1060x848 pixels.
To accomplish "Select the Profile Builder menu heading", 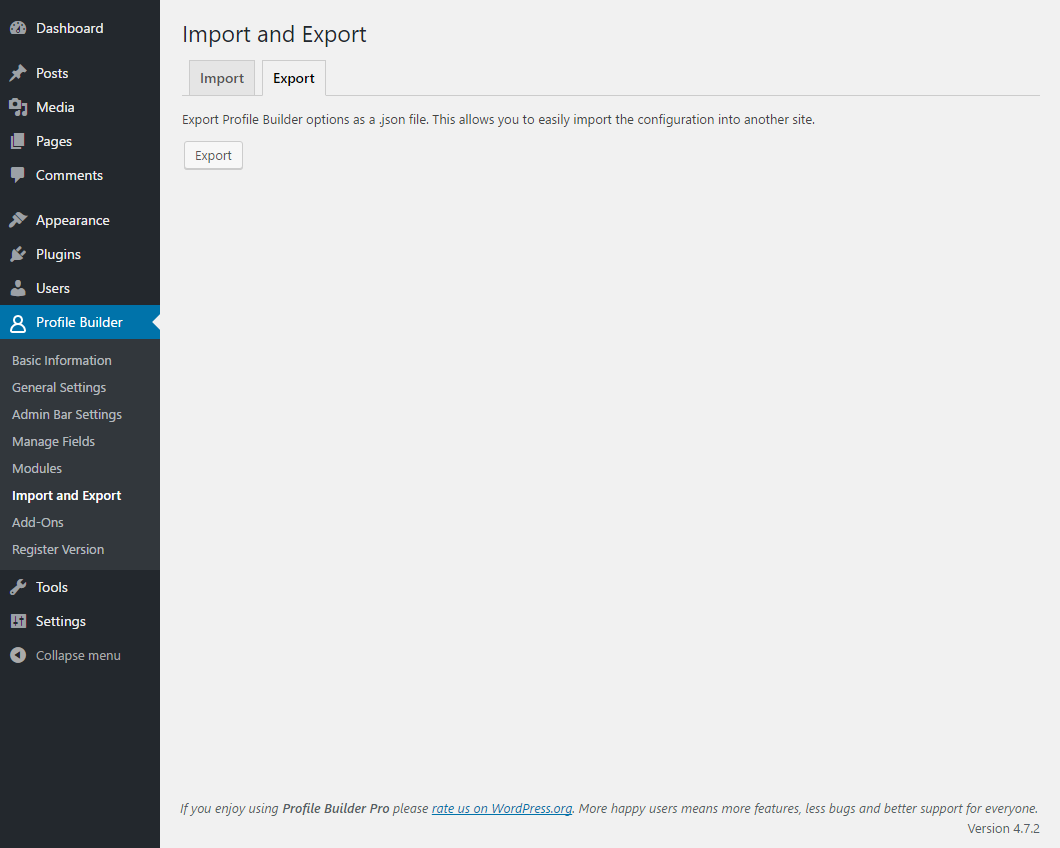I will 79,323.
